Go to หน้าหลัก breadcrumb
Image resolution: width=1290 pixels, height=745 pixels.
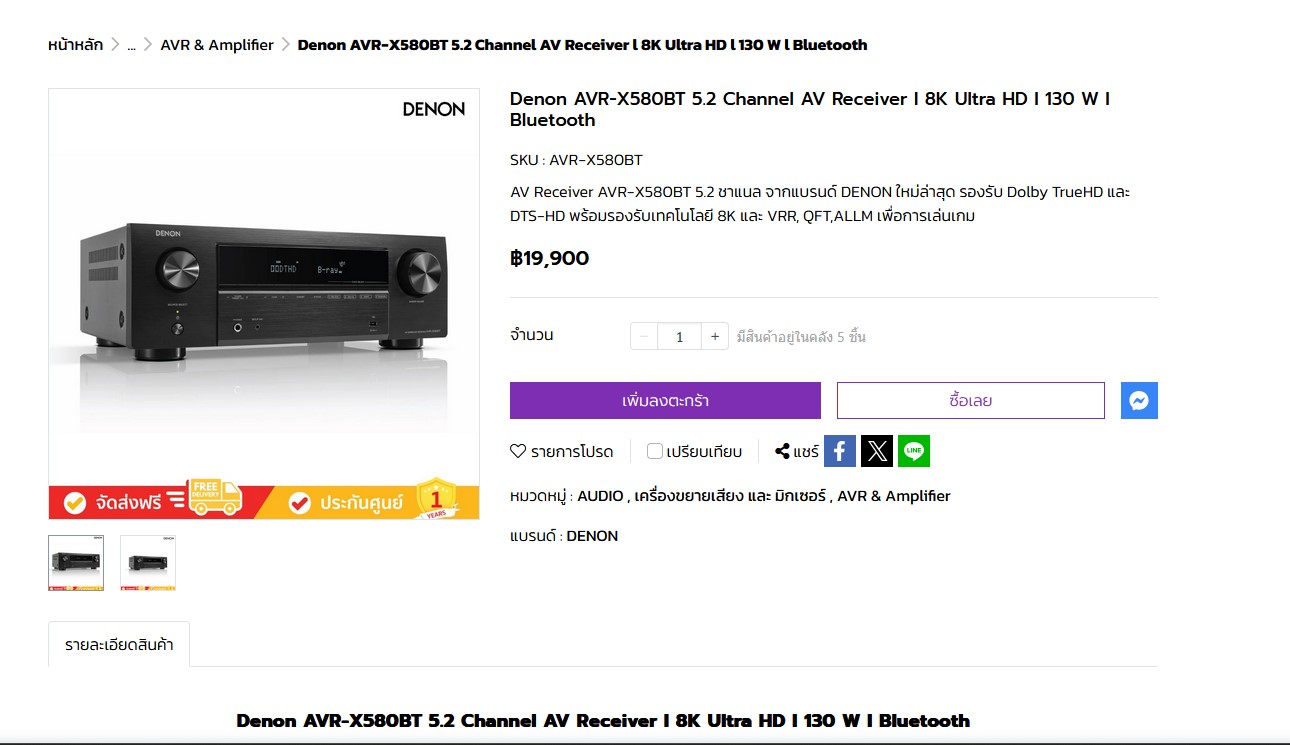76,45
